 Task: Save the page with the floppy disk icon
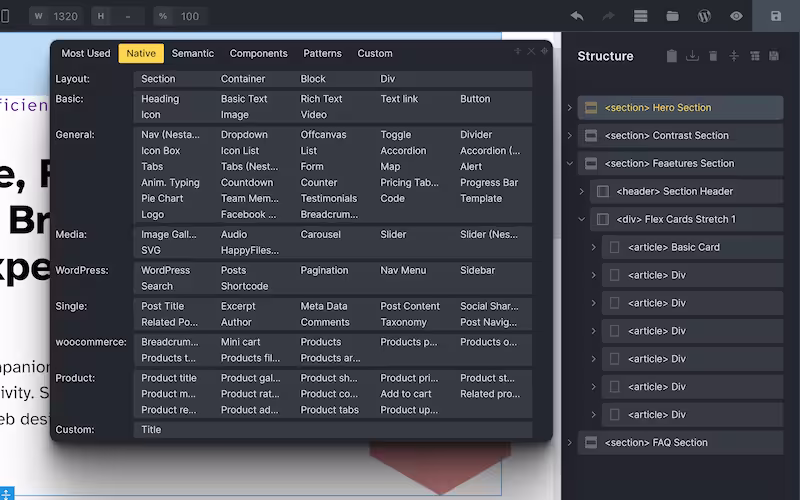tap(776, 16)
